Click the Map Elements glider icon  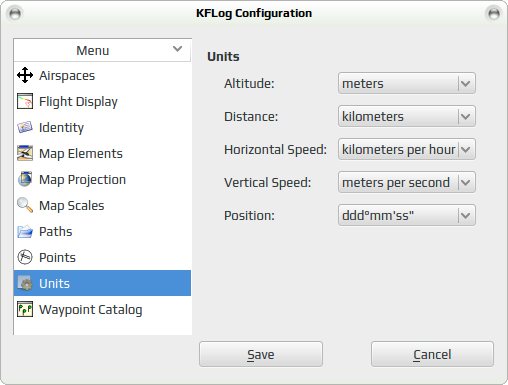coord(25,153)
